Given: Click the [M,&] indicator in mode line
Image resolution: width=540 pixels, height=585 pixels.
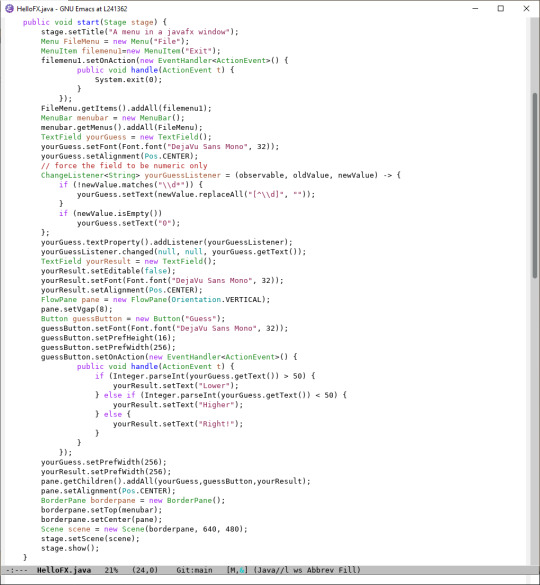Looking at the screenshot, I should pos(237,570).
